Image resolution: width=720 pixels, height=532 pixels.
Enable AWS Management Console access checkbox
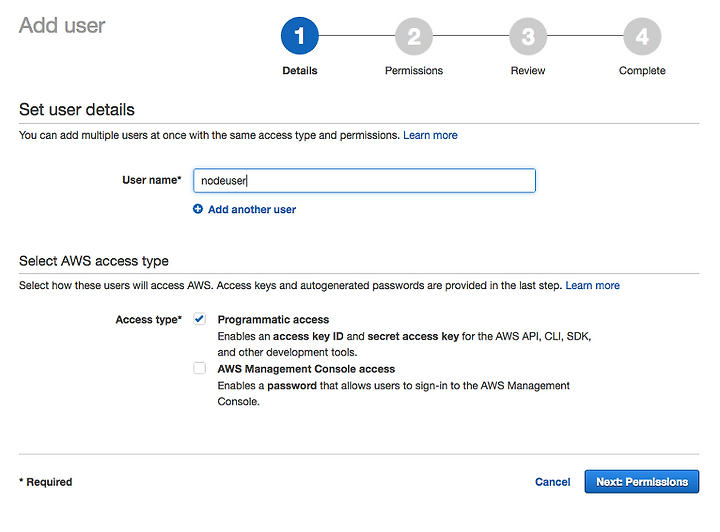199,368
